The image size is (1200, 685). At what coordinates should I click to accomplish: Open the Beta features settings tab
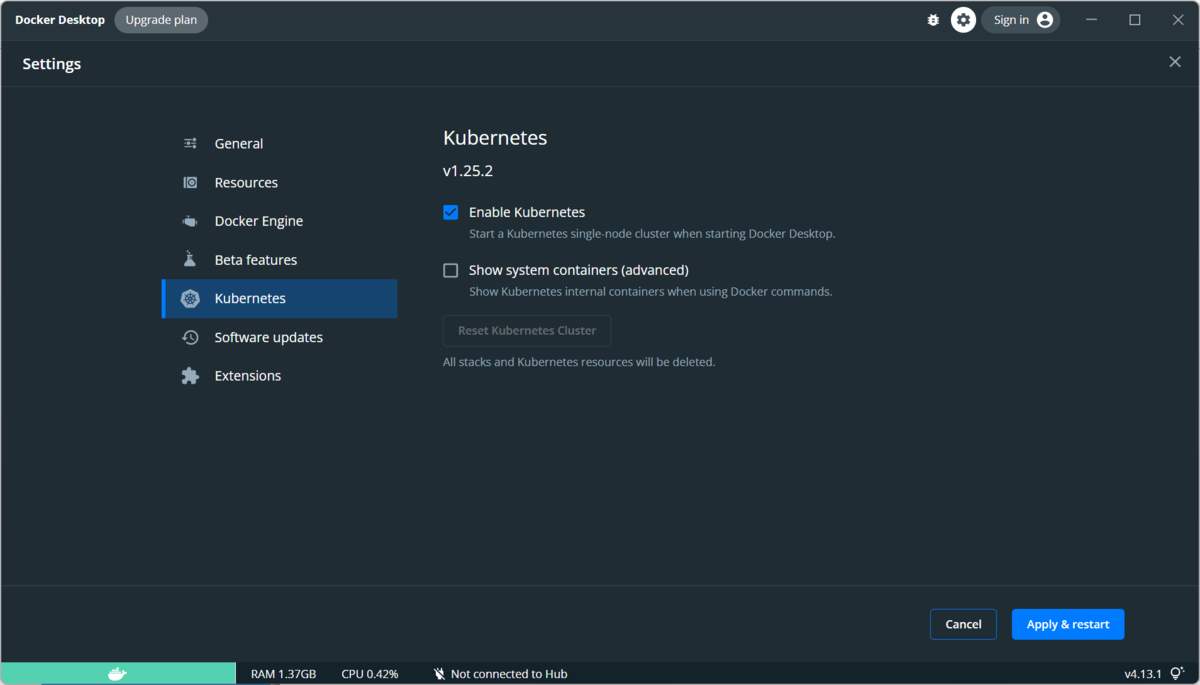click(279, 260)
